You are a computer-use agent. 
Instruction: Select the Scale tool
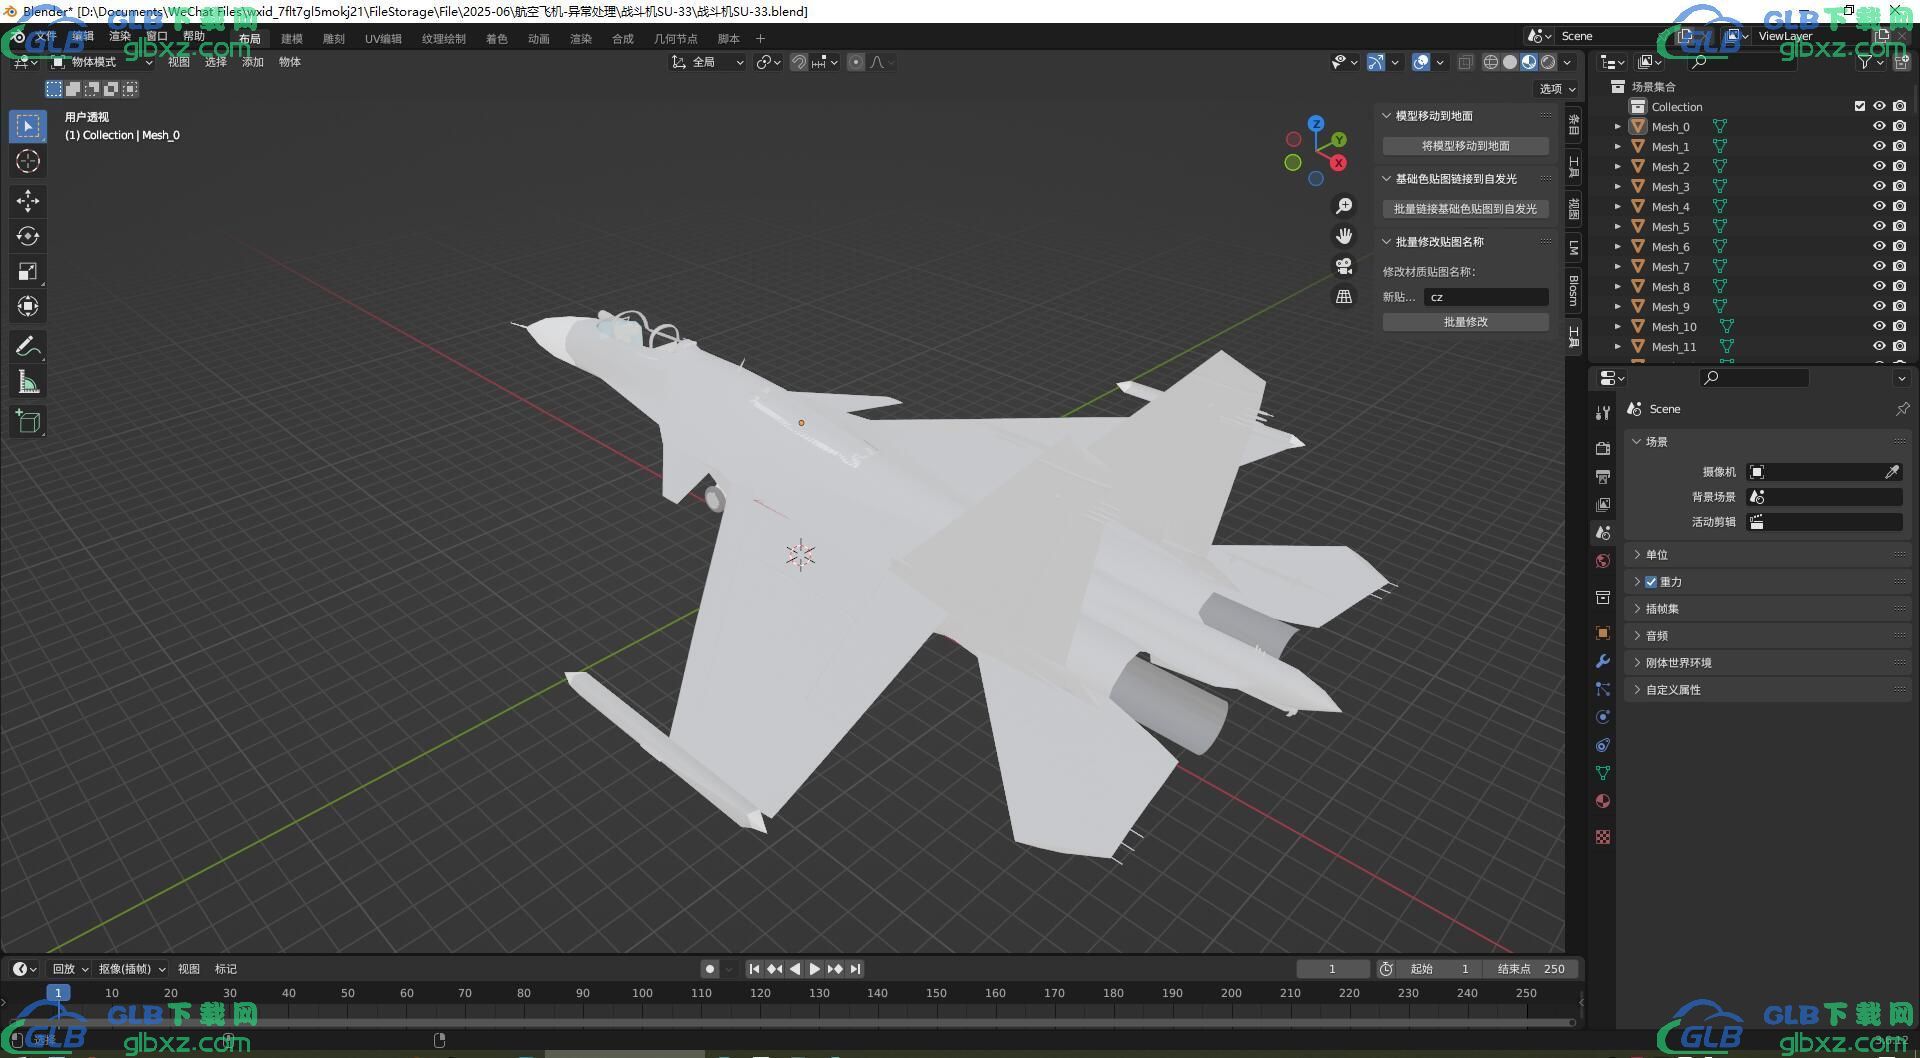[28, 271]
